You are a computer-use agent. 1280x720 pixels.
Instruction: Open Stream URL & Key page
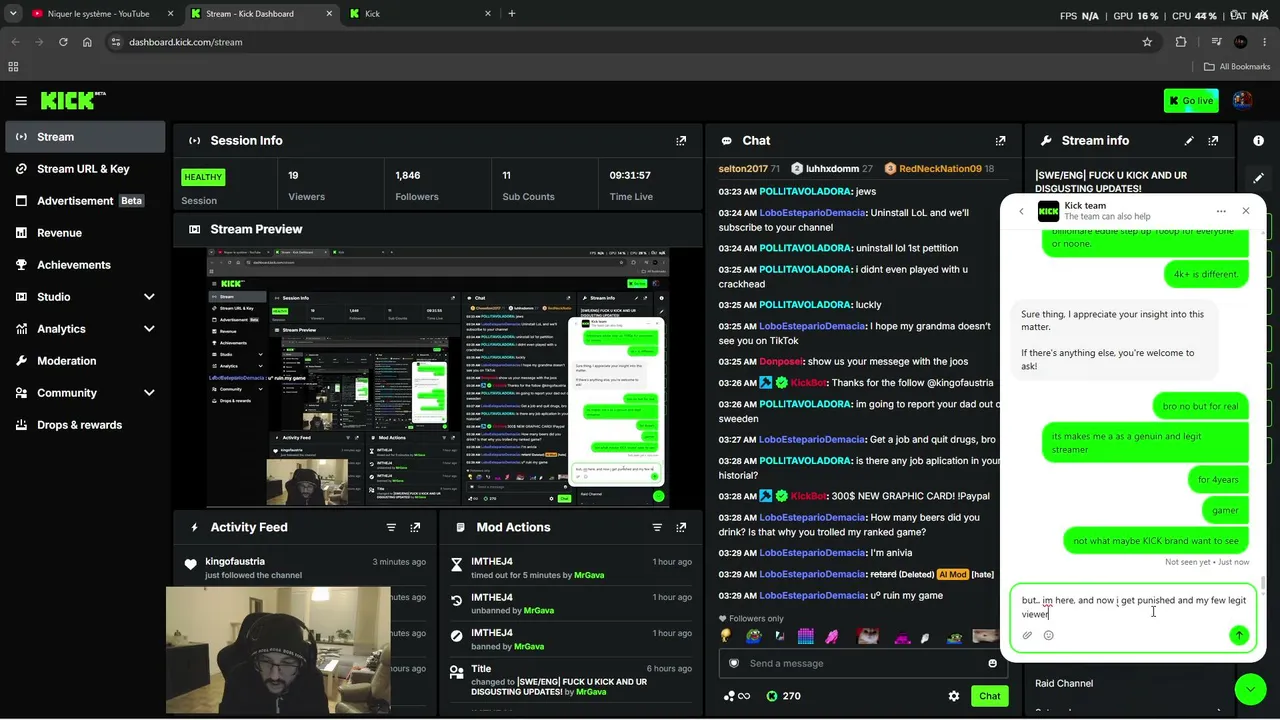coord(85,169)
